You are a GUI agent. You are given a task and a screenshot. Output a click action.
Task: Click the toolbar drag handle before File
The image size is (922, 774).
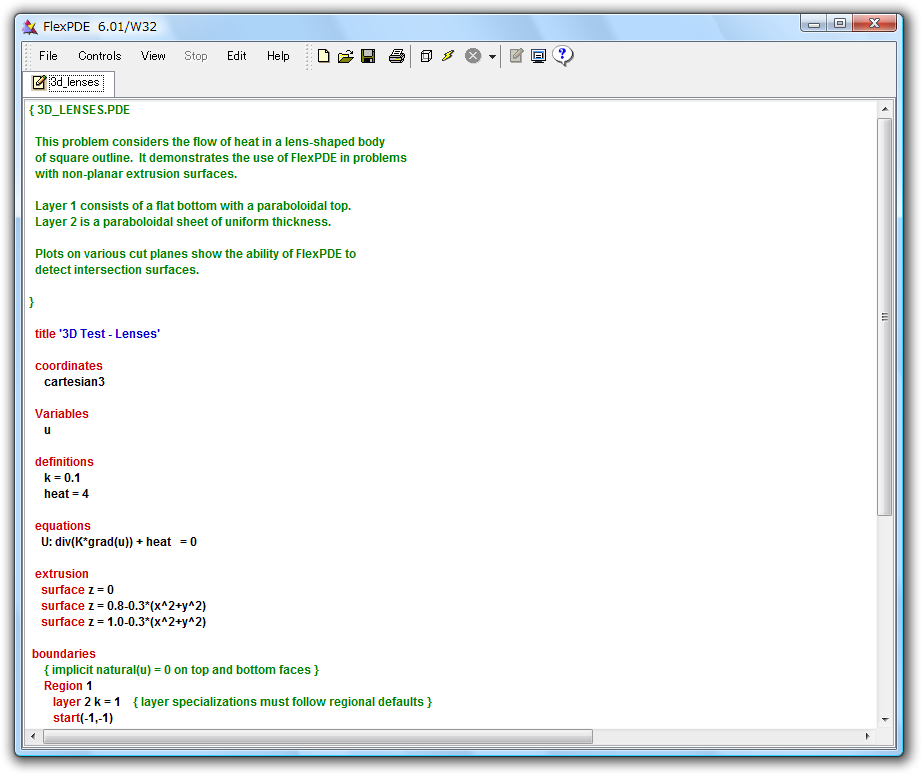[x=28, y=56]
